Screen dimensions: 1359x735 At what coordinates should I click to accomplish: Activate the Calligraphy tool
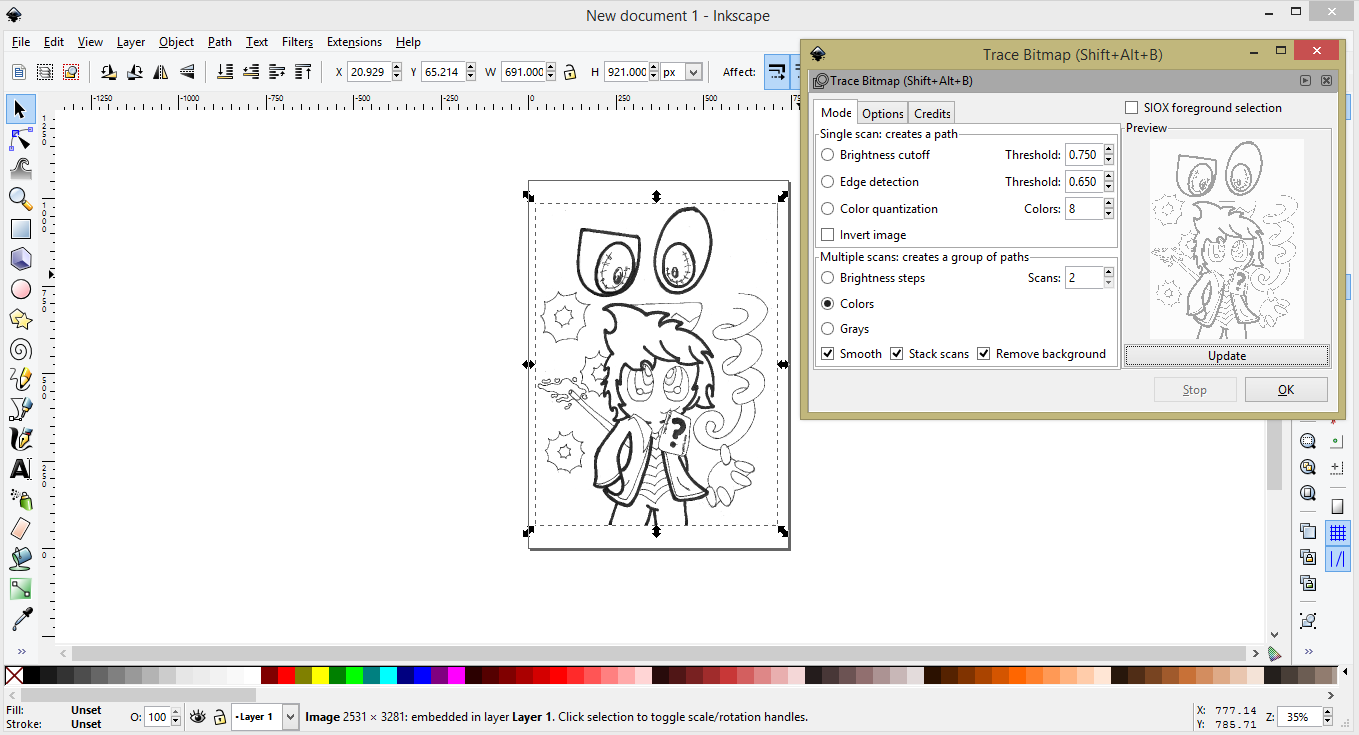[20, 438]
